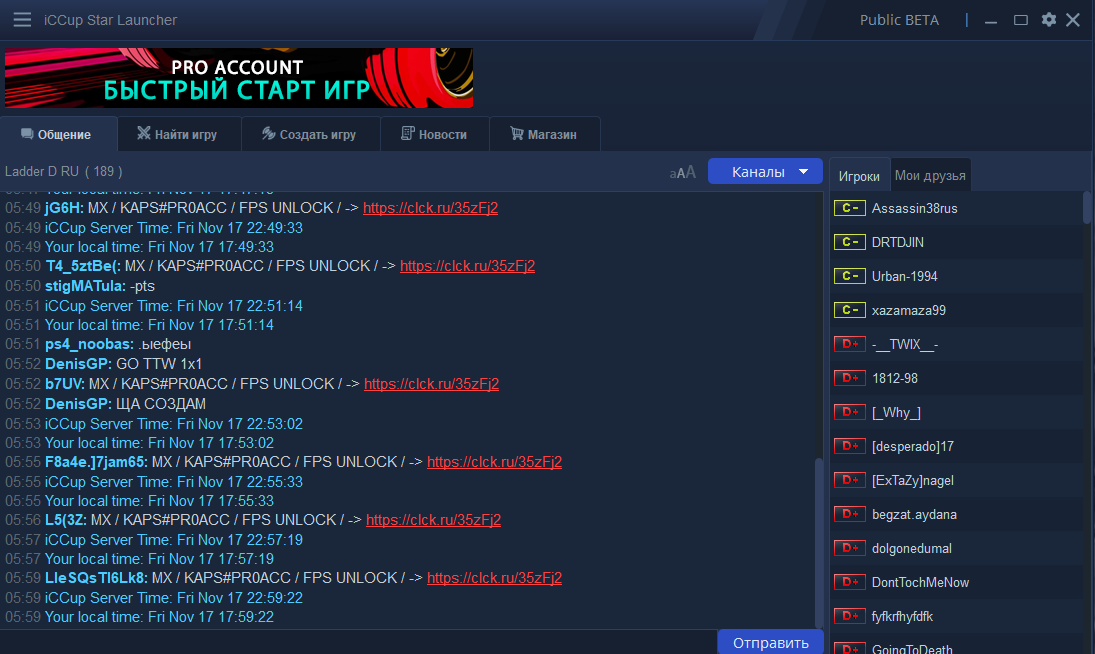Click the players list scrollbar thumb
The width and height of the screenshot is (1095, 654).
coord(1087,208)
